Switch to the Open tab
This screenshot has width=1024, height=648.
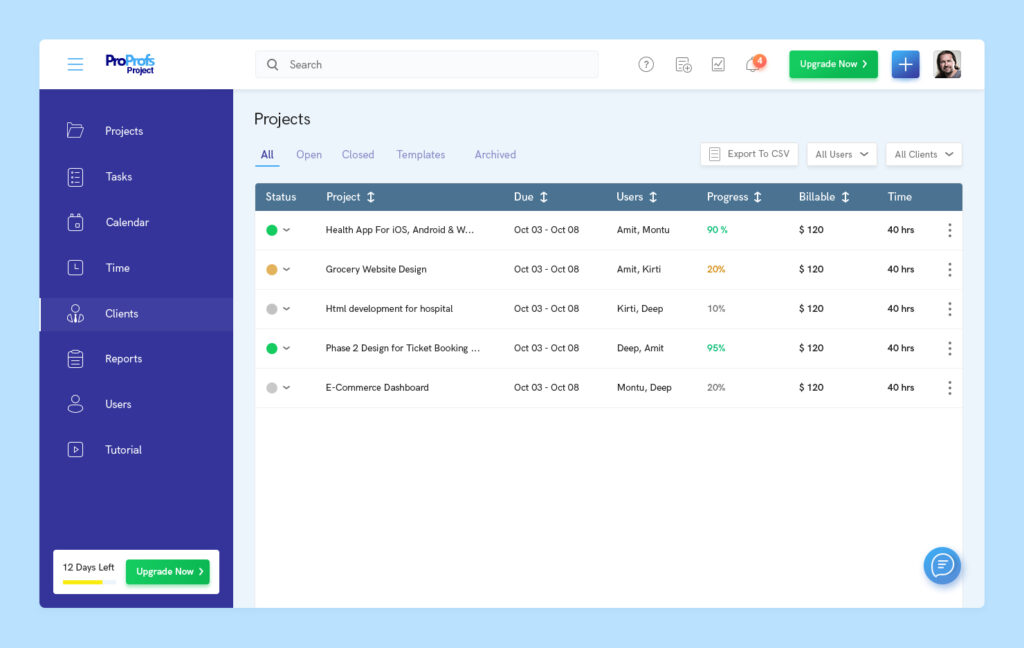tap(309, 155)
